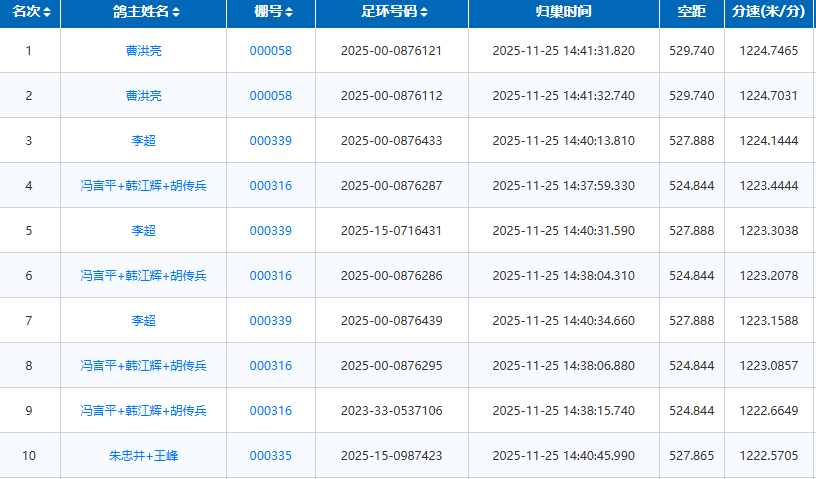Open owner 李超 in rank 7 row

(x=143, y=321)
